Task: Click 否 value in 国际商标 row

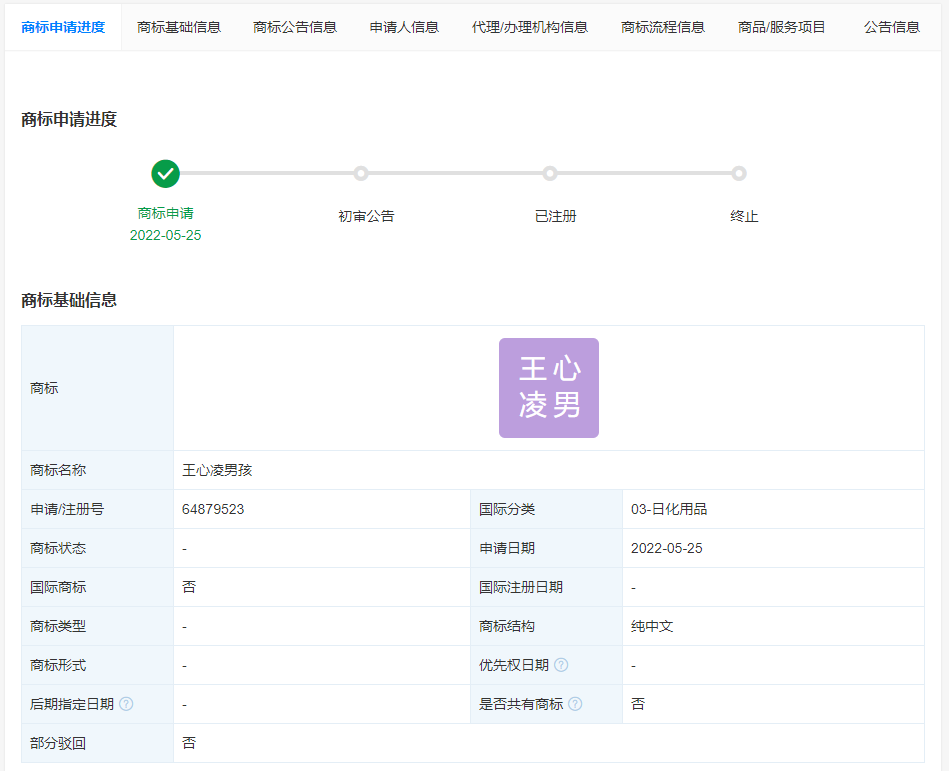Action: click(x=189, y=587)
